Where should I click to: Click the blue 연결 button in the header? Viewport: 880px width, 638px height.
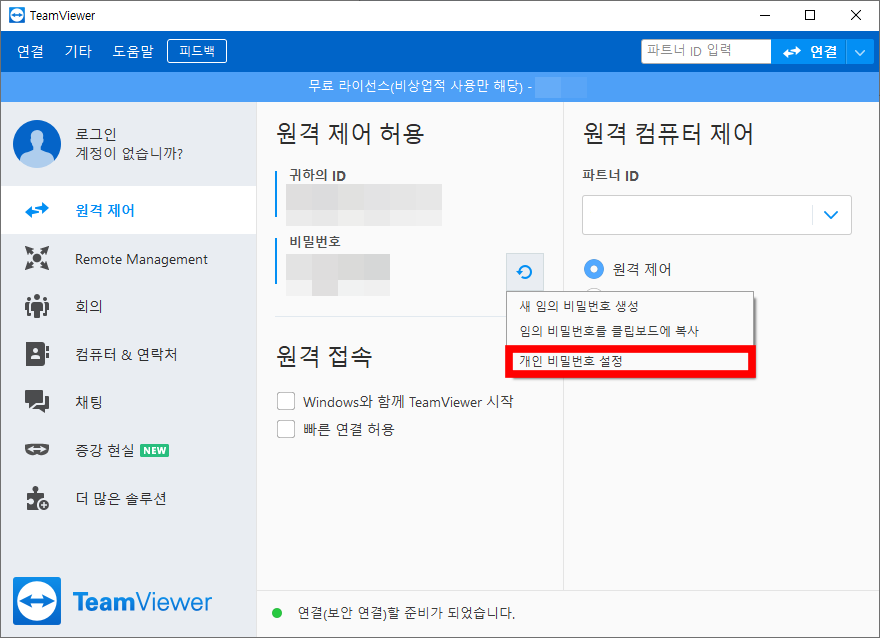(809, 52)
